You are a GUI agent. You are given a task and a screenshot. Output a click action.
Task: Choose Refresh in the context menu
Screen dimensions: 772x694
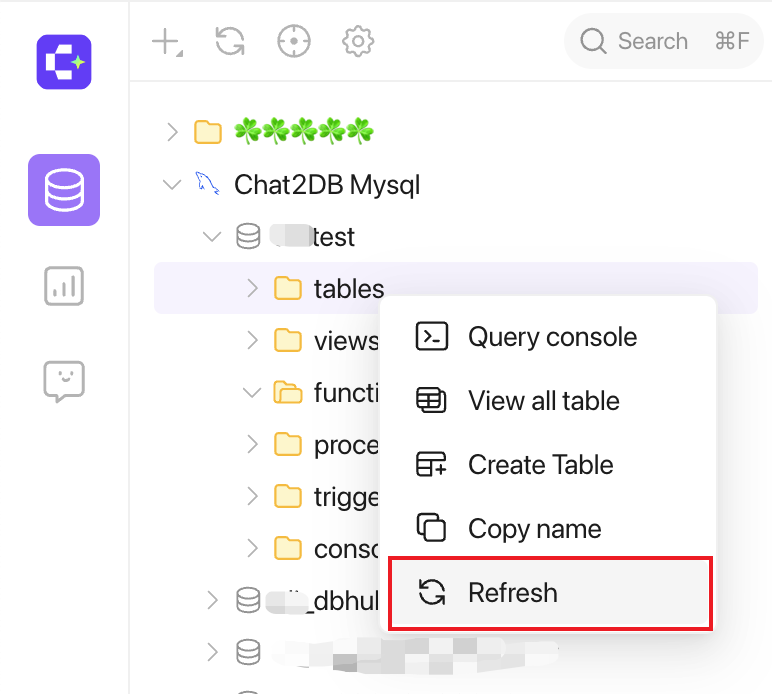550,593
